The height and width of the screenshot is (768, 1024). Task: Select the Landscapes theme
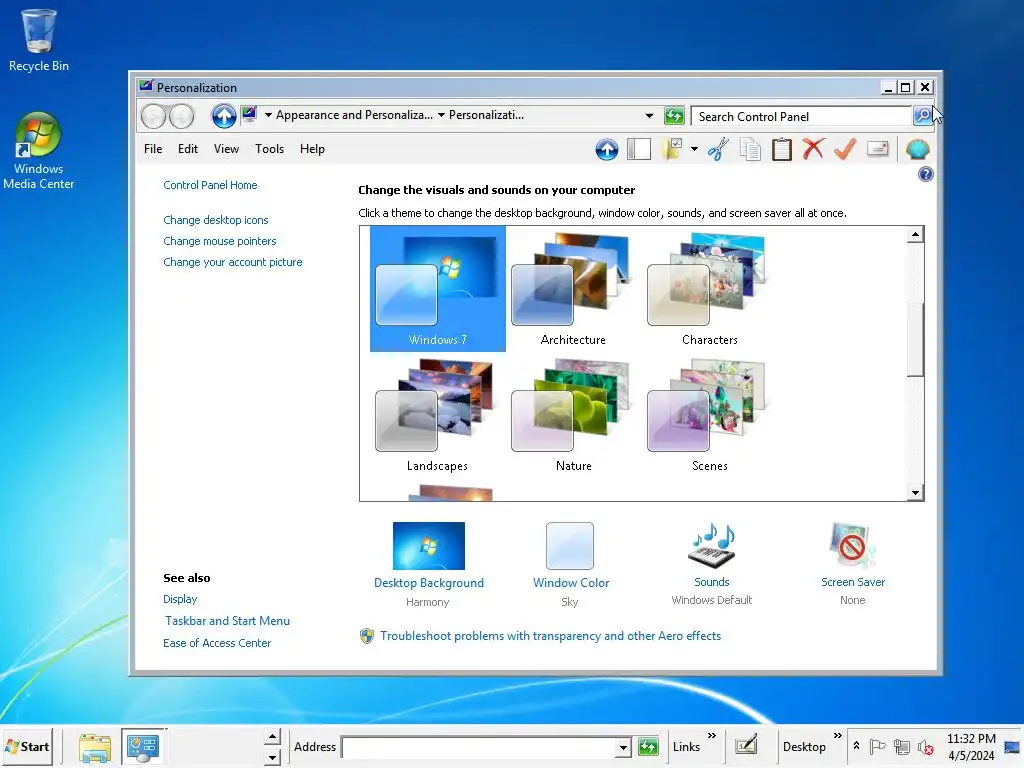click(437, 415)
